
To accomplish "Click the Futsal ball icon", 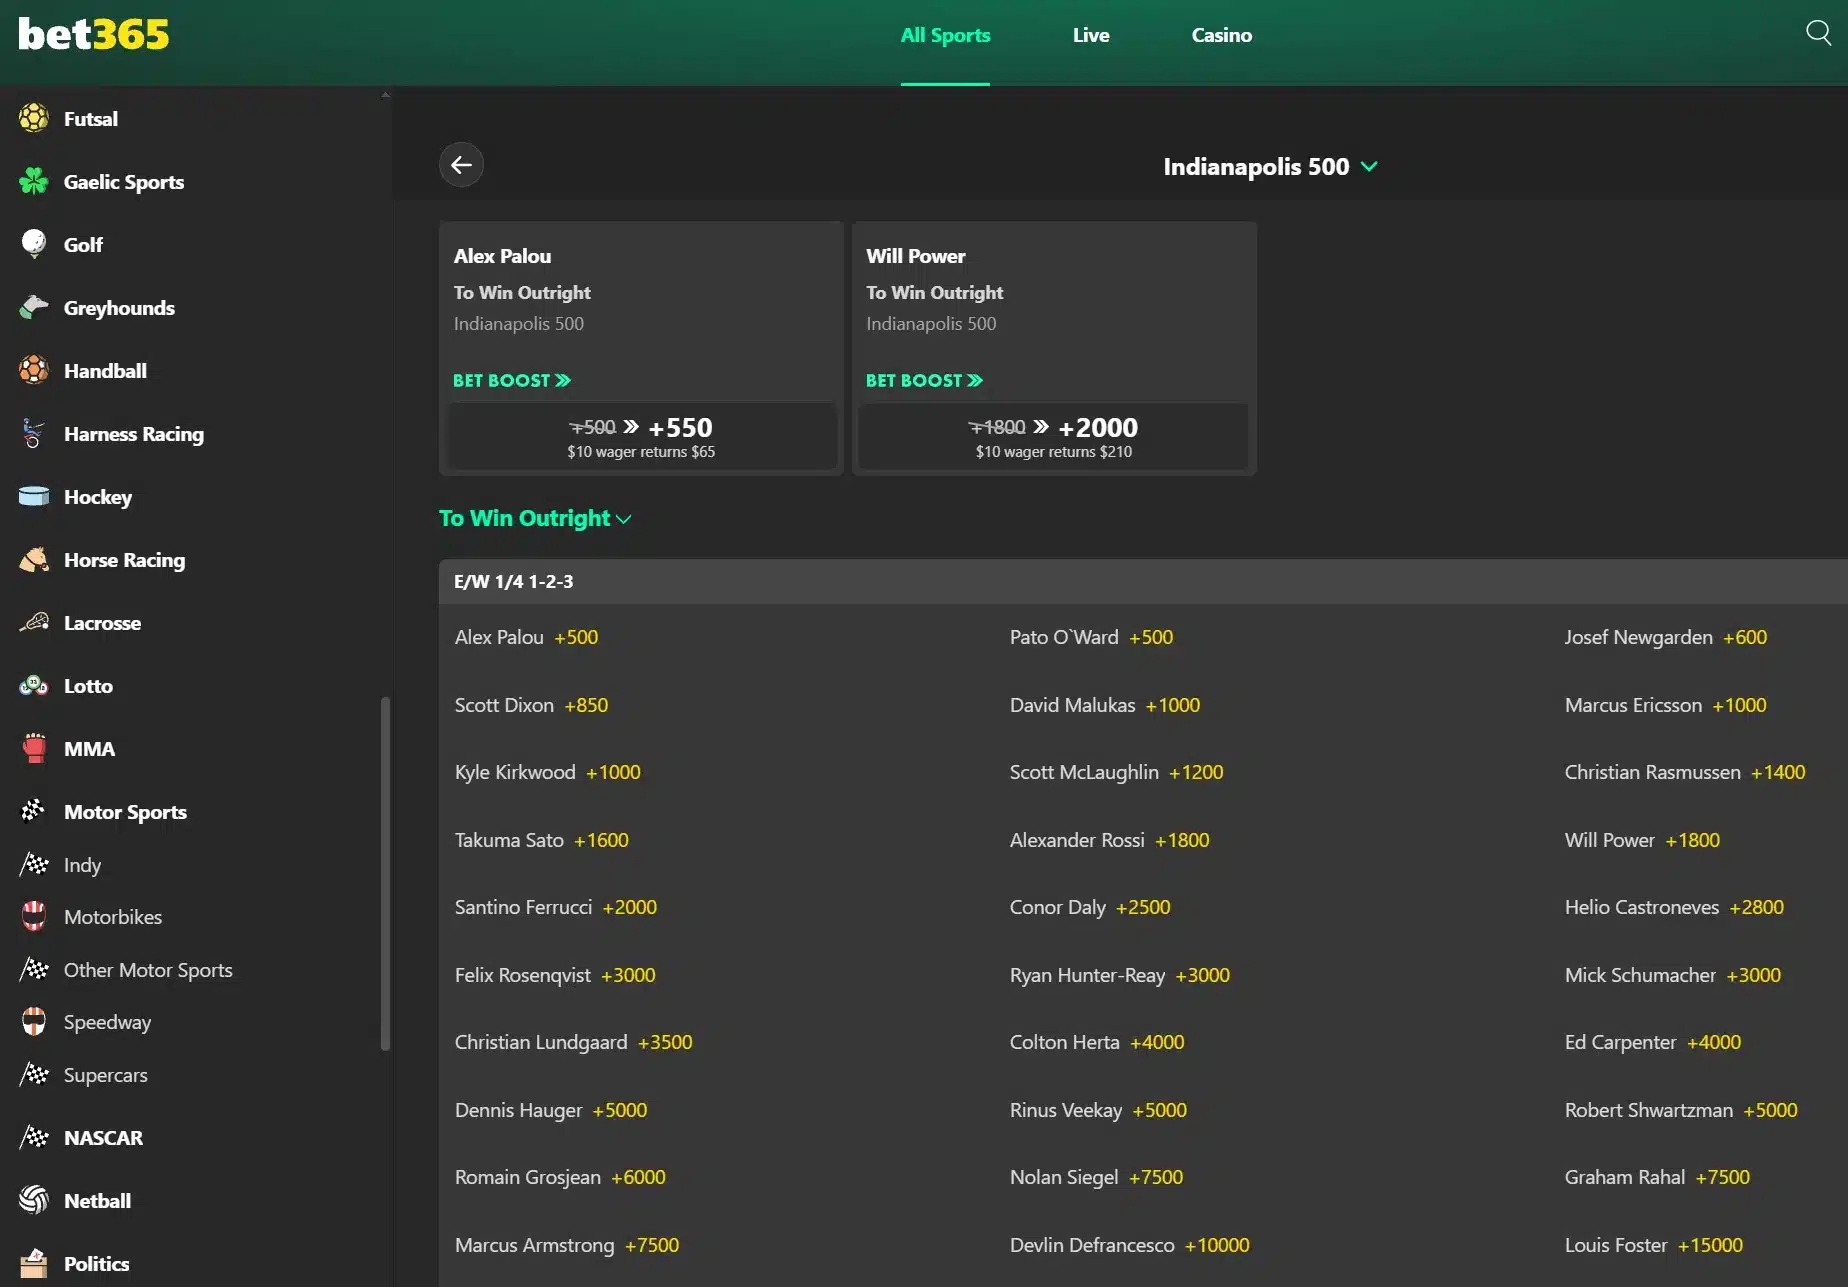I will 34,118.
